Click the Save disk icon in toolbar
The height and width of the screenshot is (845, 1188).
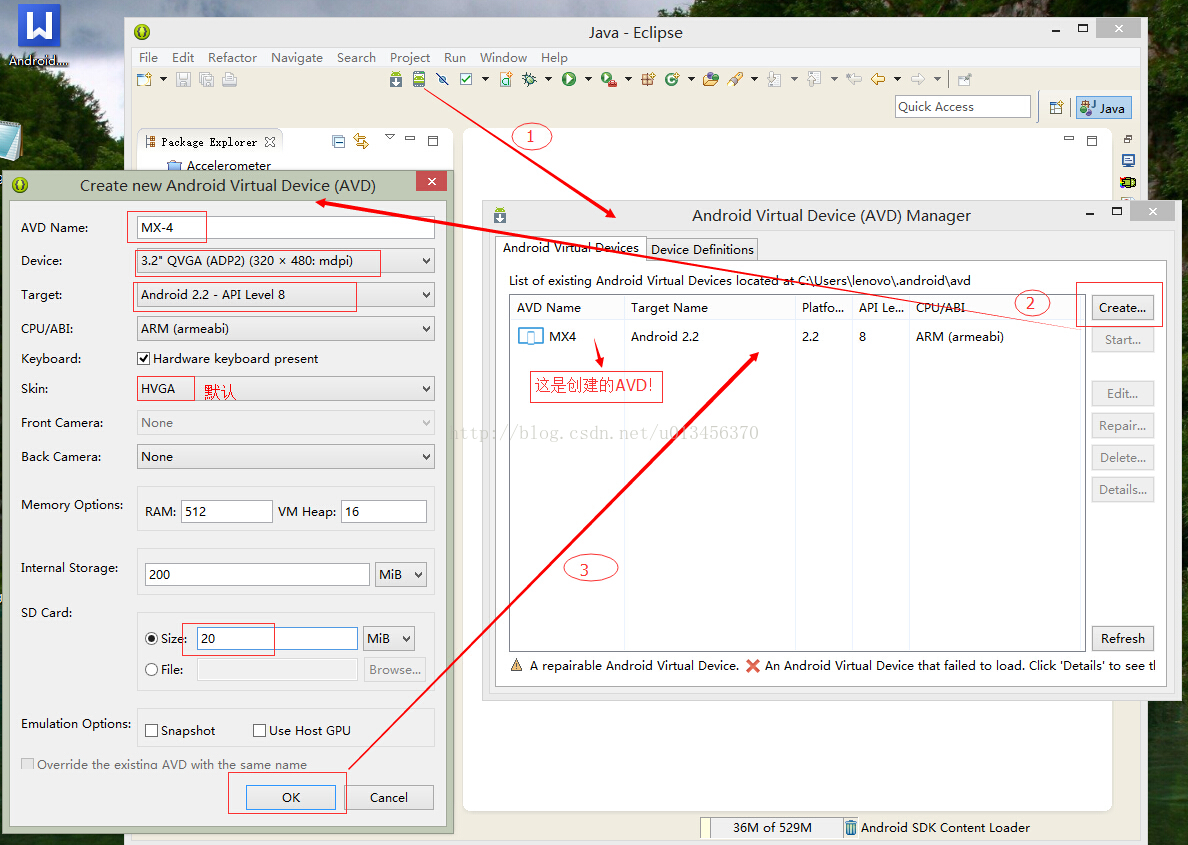(x=183, y=79)
